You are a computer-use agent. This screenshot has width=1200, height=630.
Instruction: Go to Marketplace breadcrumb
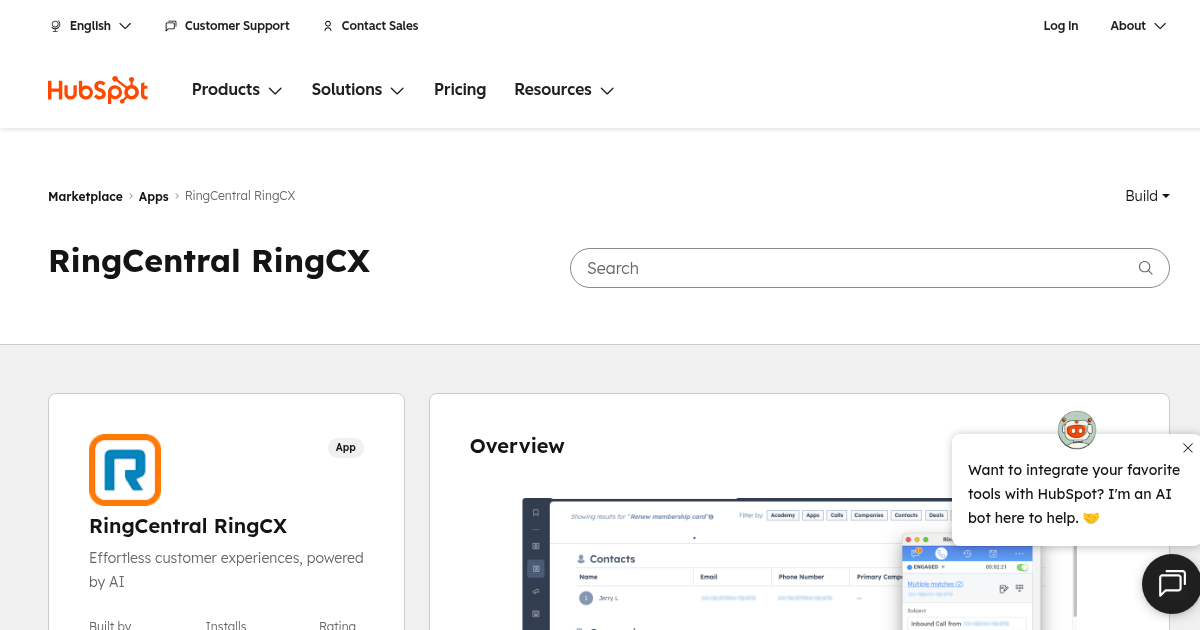coord(85,197)
